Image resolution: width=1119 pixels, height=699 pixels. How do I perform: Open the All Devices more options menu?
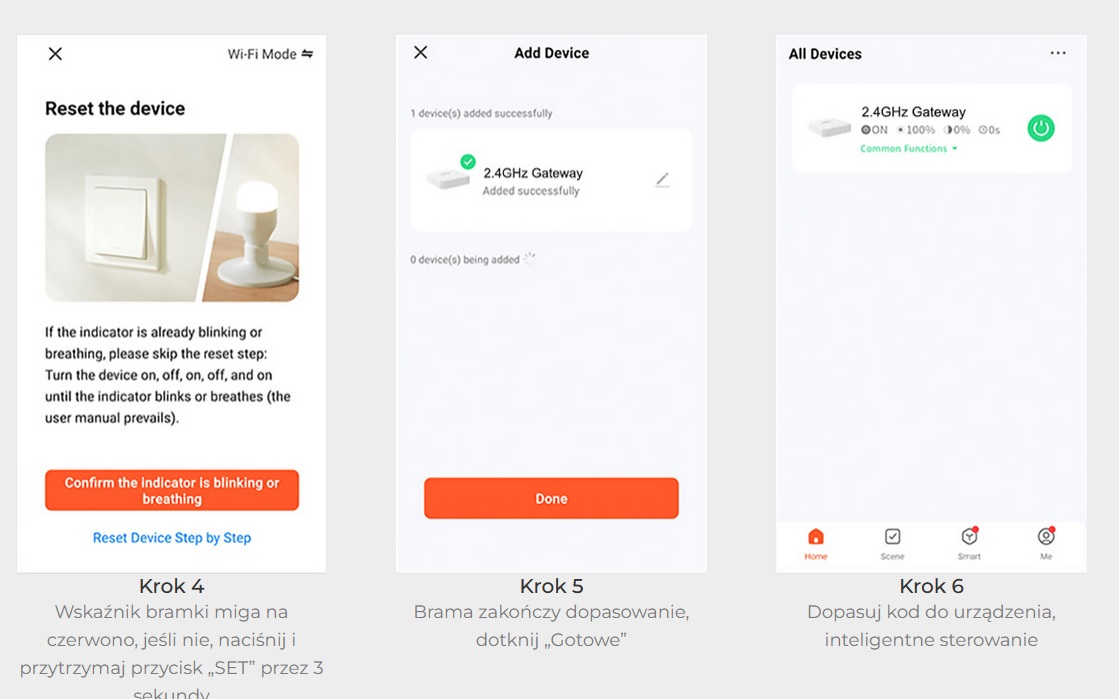point(1058,54)
